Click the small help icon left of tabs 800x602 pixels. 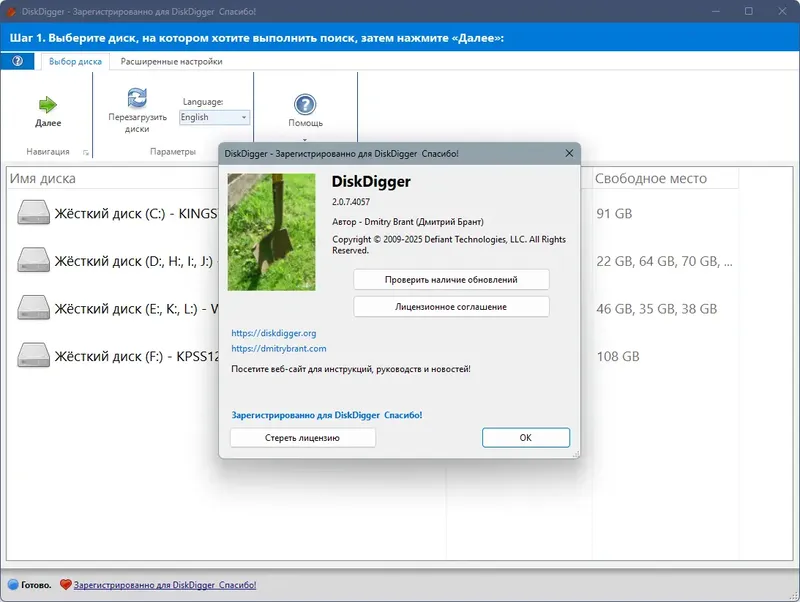(x=17, y=61)
